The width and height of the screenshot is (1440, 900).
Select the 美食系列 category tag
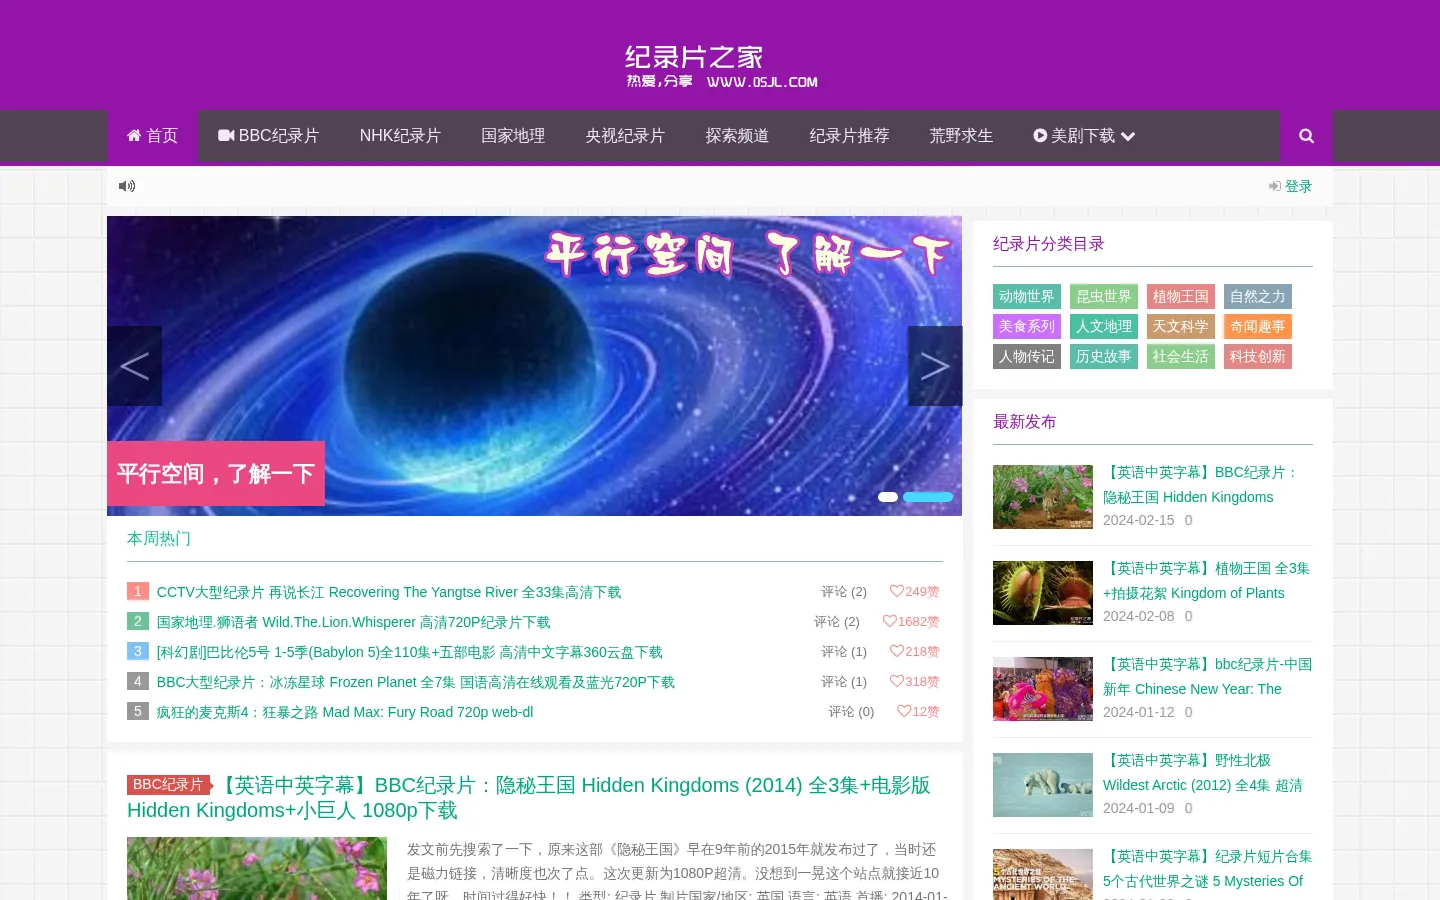coord(1027,326)
